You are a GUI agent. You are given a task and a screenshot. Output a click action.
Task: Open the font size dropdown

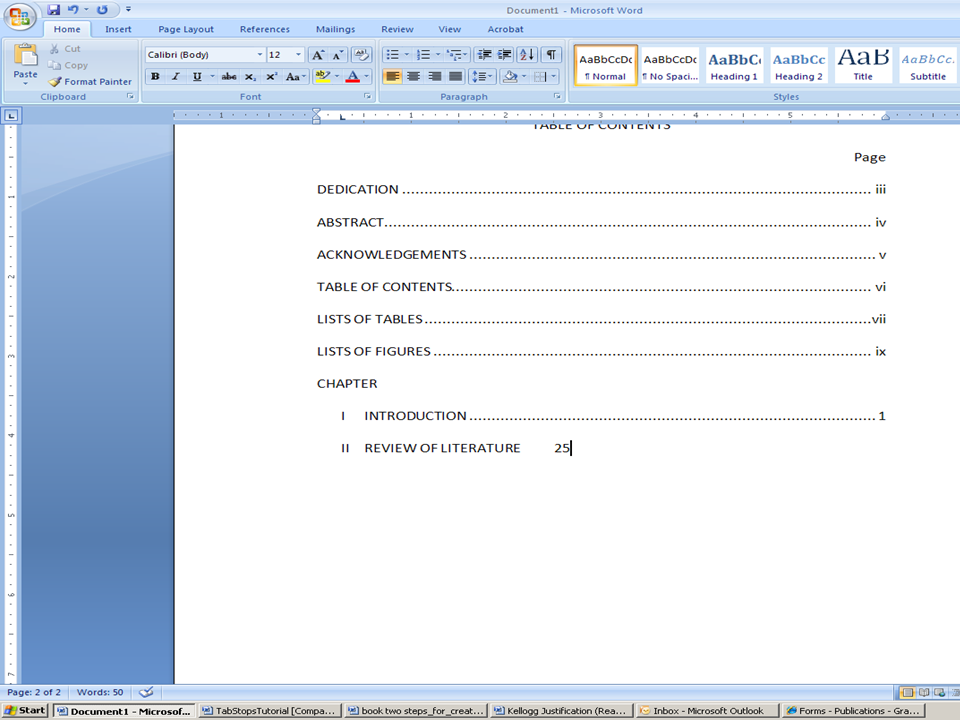(299, 55)
